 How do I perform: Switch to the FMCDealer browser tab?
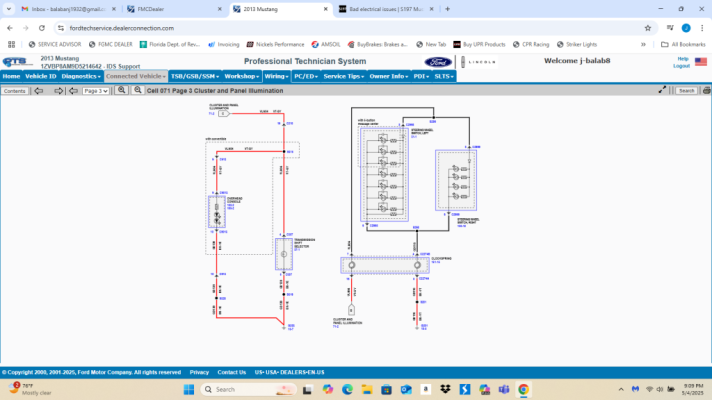[174, 9]
